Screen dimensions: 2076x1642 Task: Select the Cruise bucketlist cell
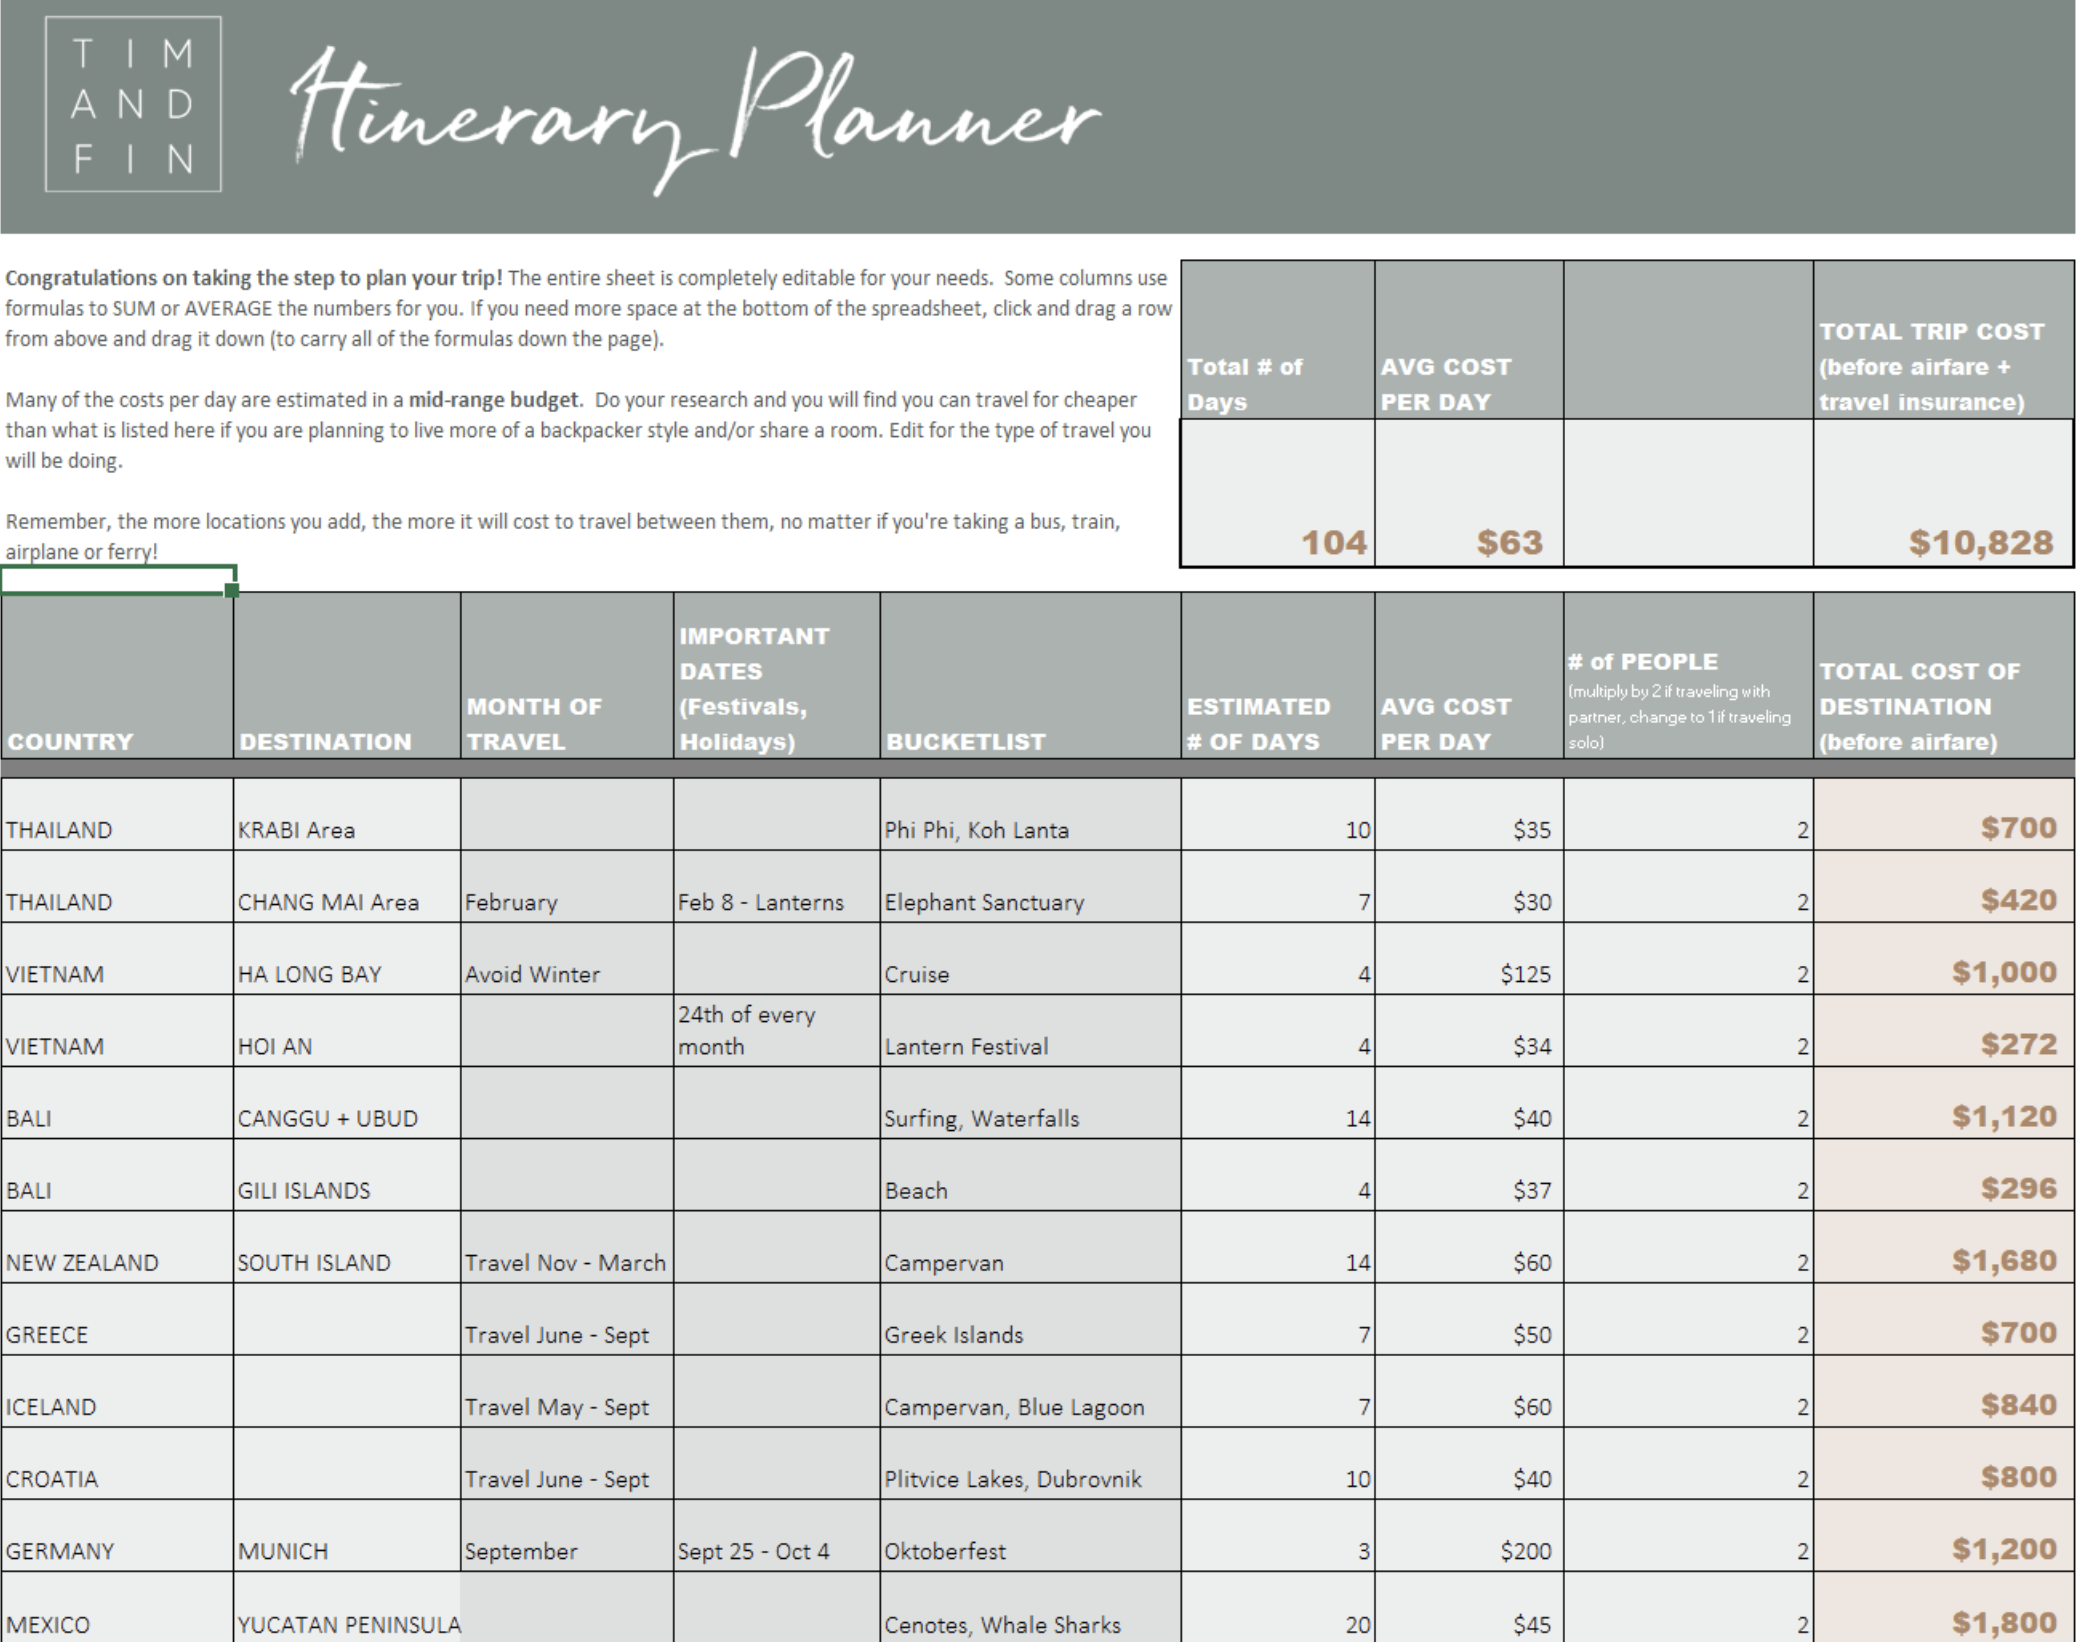1030,959
